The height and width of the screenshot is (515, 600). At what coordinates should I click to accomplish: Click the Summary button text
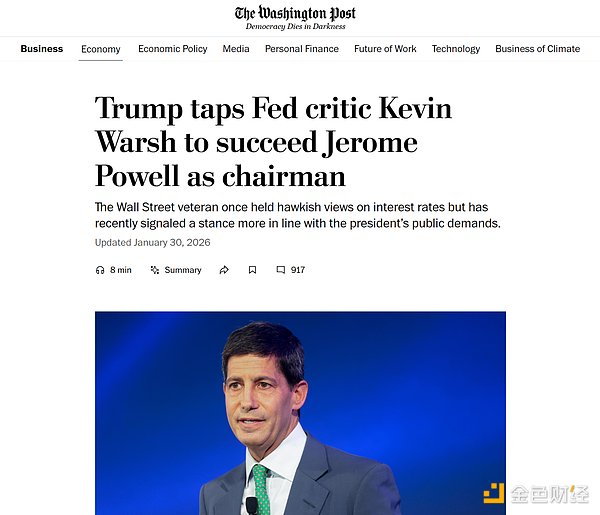[x=183, y=270]
